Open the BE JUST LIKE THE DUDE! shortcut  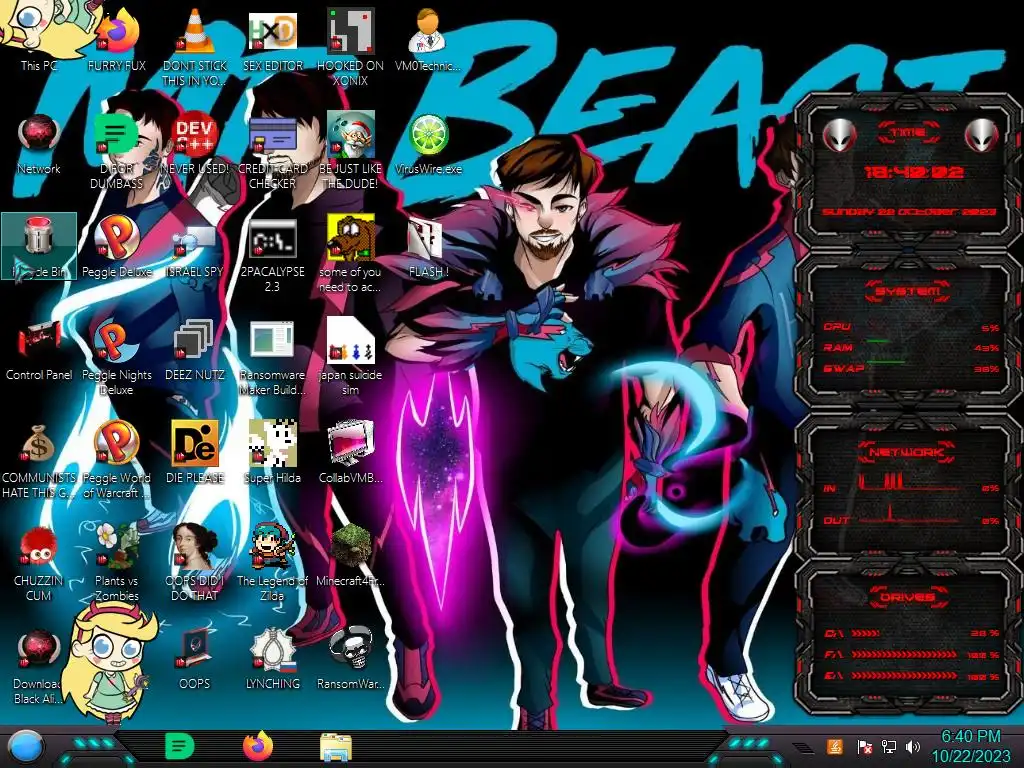(351, 152)
